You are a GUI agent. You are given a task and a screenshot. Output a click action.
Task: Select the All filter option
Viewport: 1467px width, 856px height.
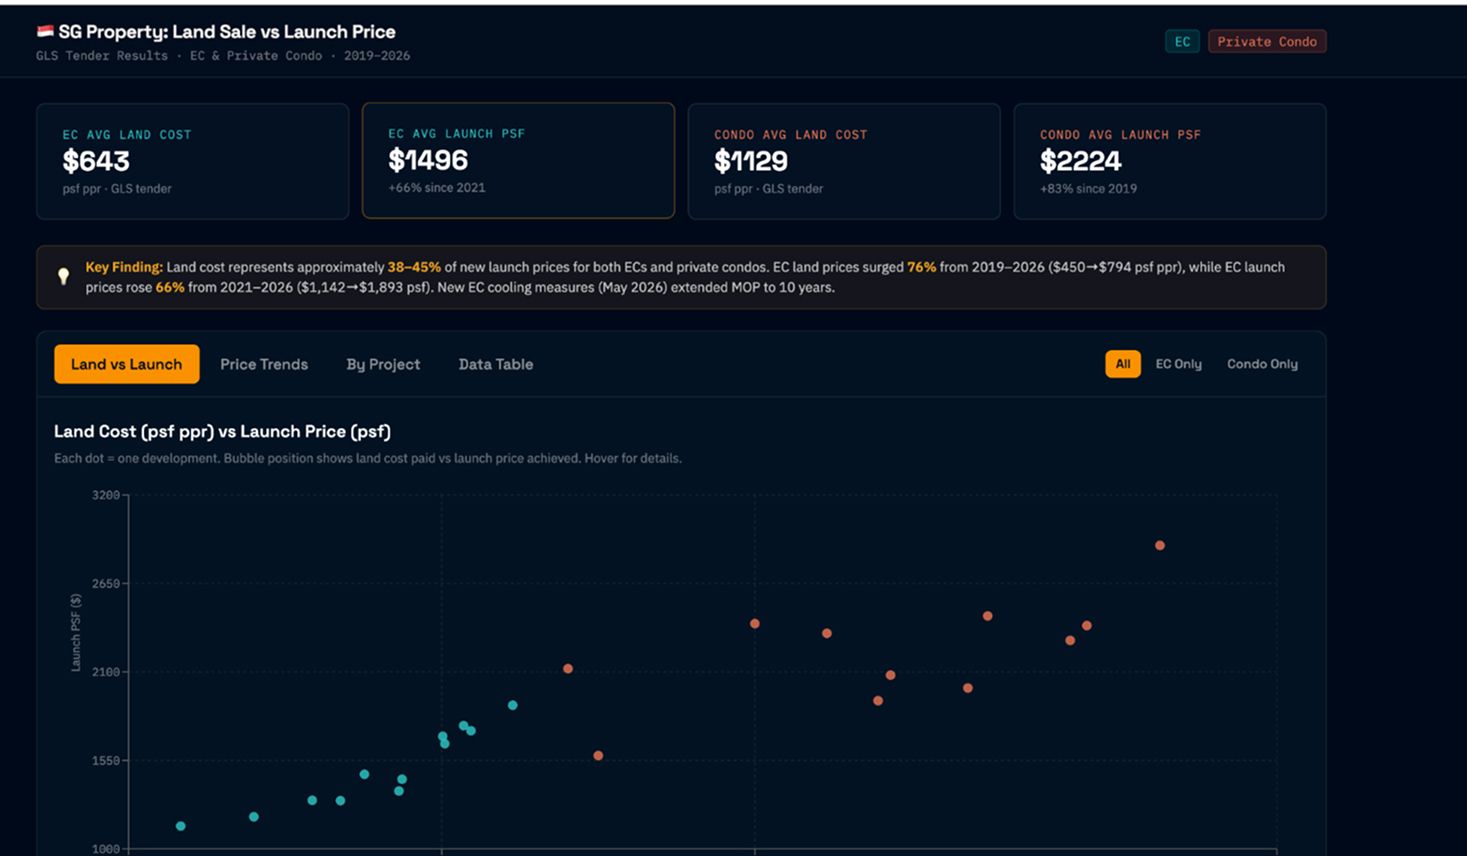[x=1123, y=364]
